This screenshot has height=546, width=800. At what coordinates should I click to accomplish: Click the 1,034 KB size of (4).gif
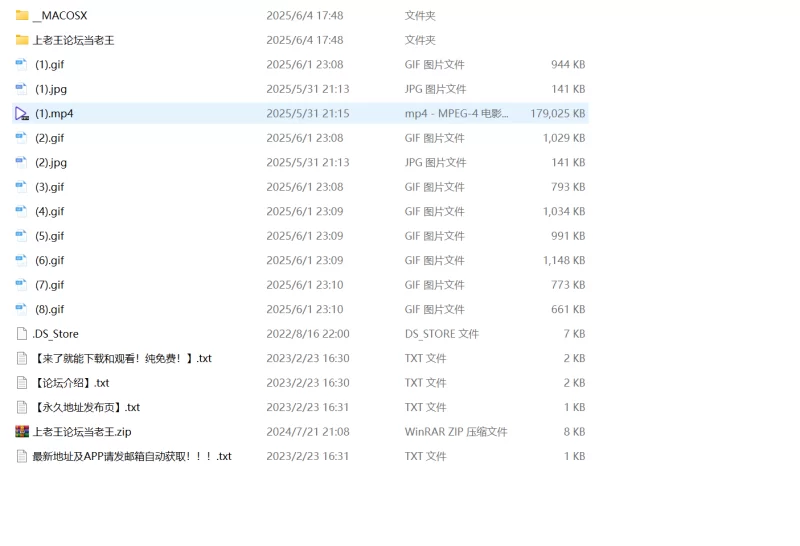(x=564, y=211)
